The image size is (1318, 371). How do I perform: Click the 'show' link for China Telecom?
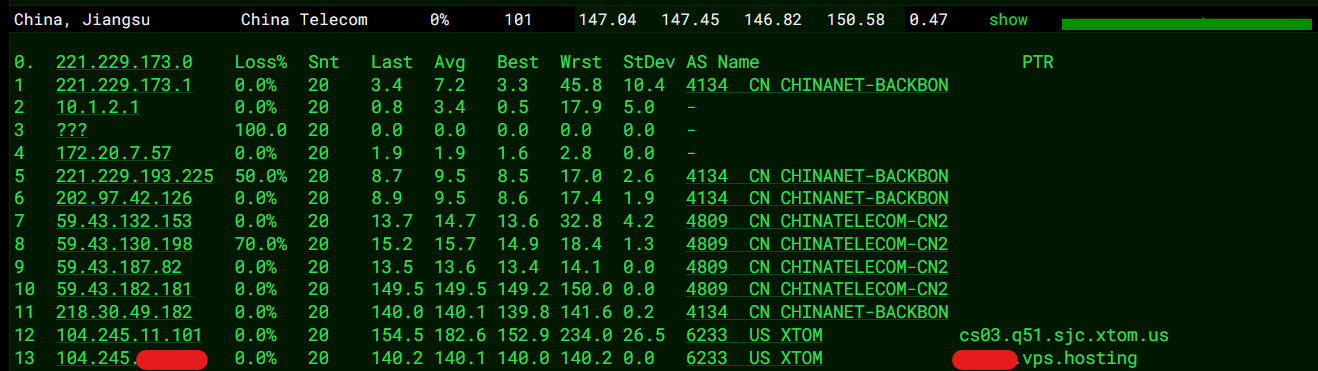1008,20
